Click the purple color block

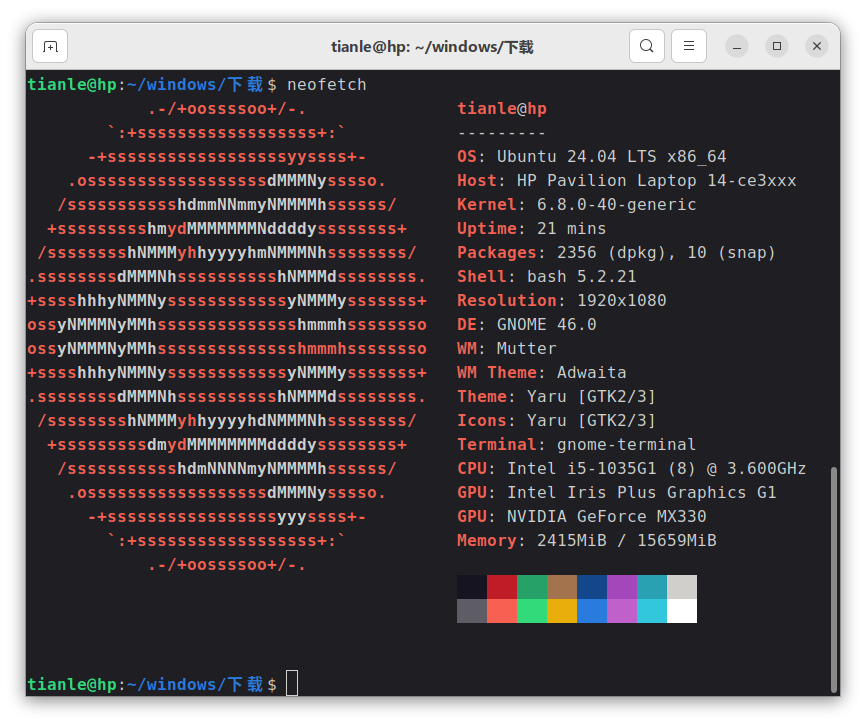click(622, 587)
